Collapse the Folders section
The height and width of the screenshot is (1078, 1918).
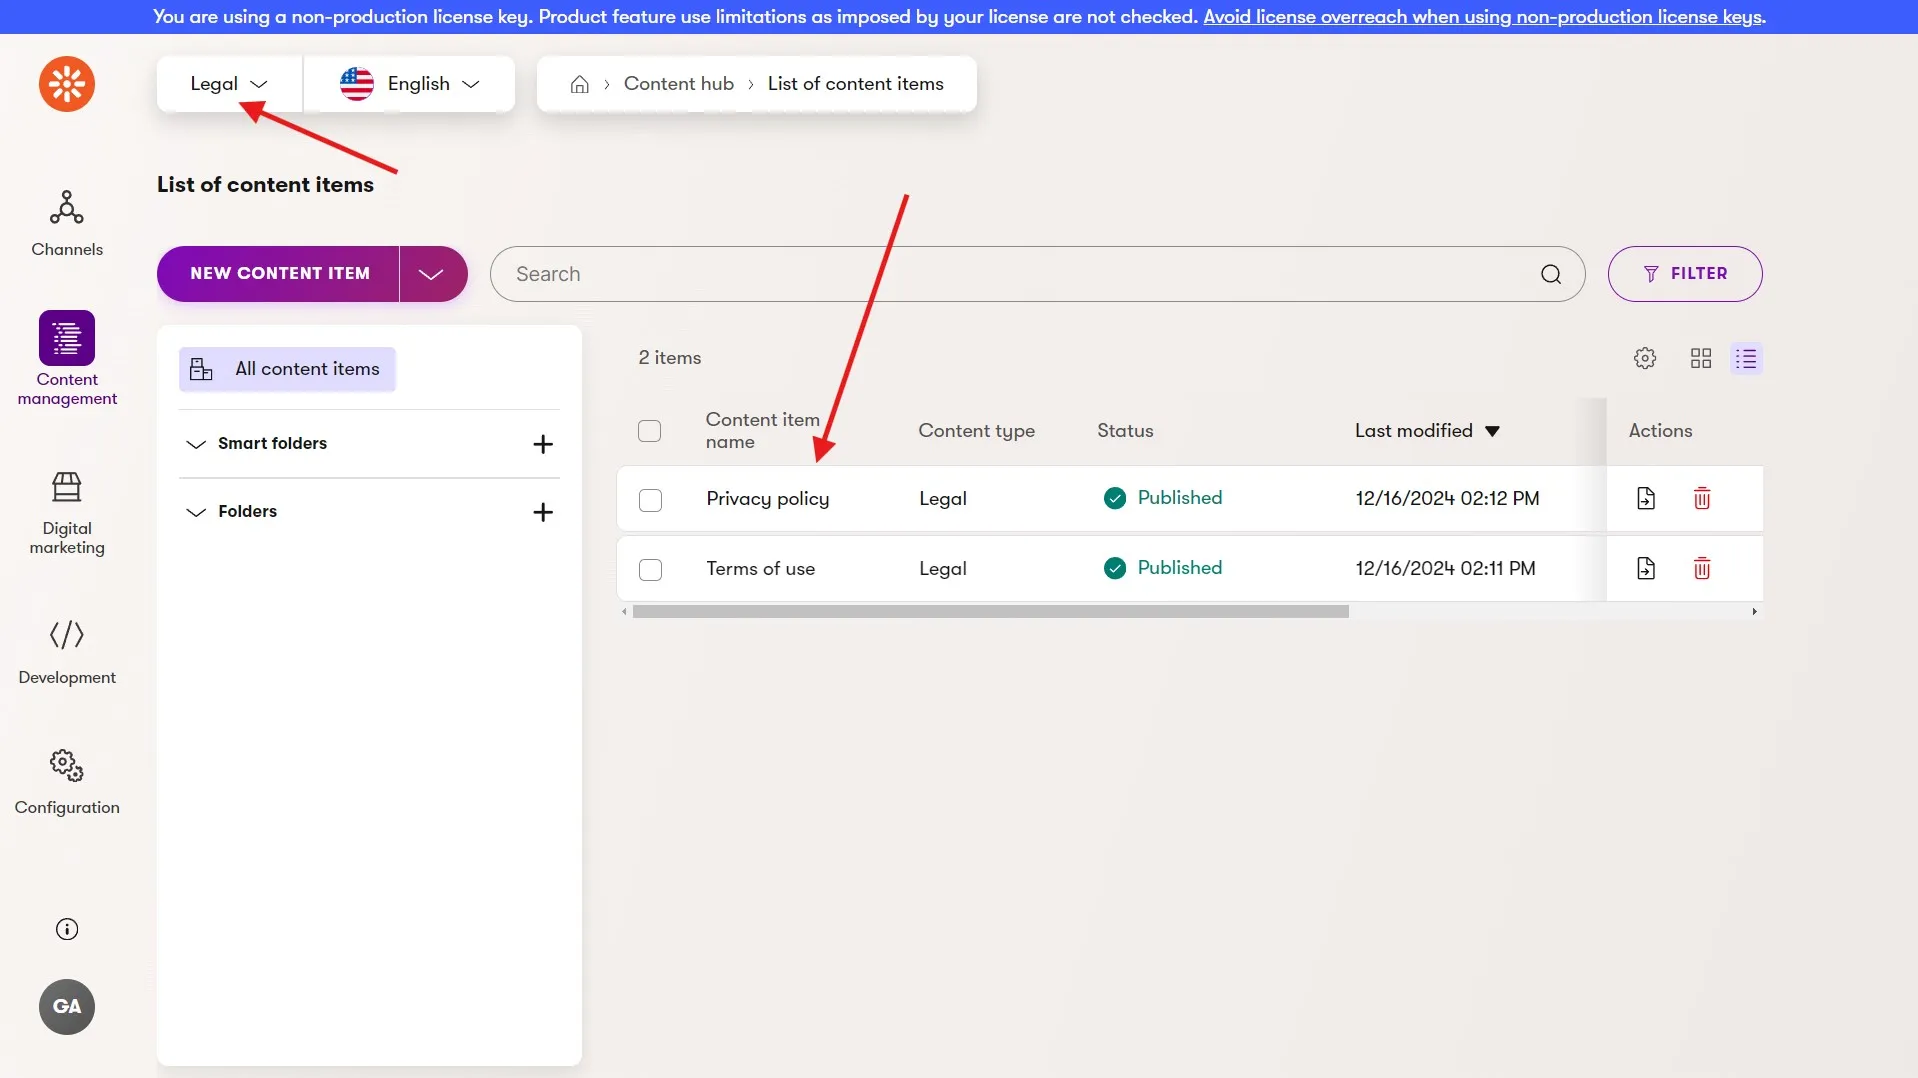tap(196, 512)
